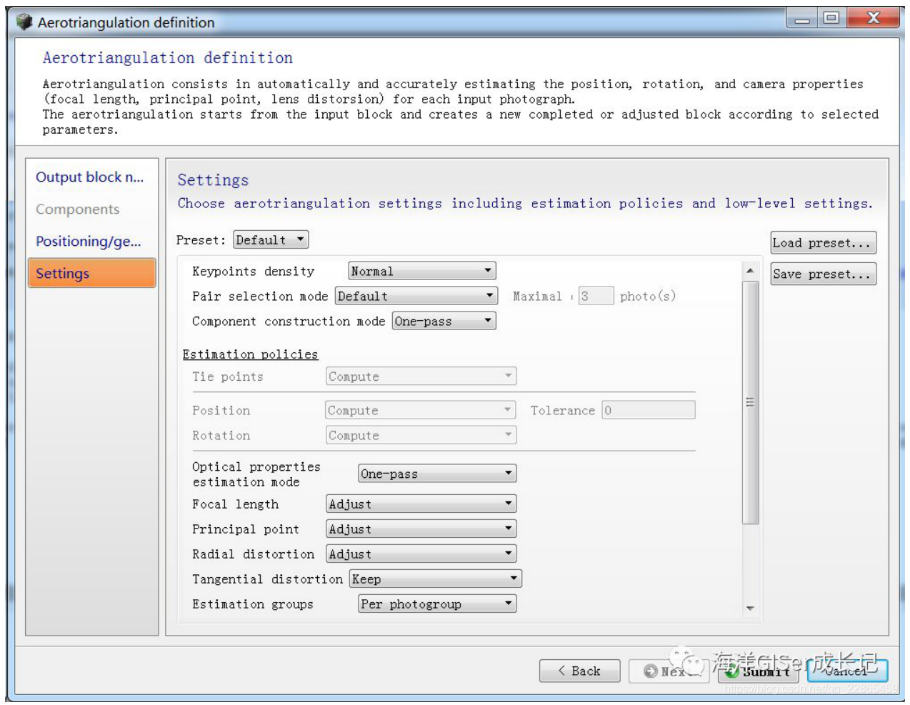This screenshot has height=705, width=910.
Task: Open Tangential distortion dropdown
Action: pyautogui.click(x=435, y=579)
